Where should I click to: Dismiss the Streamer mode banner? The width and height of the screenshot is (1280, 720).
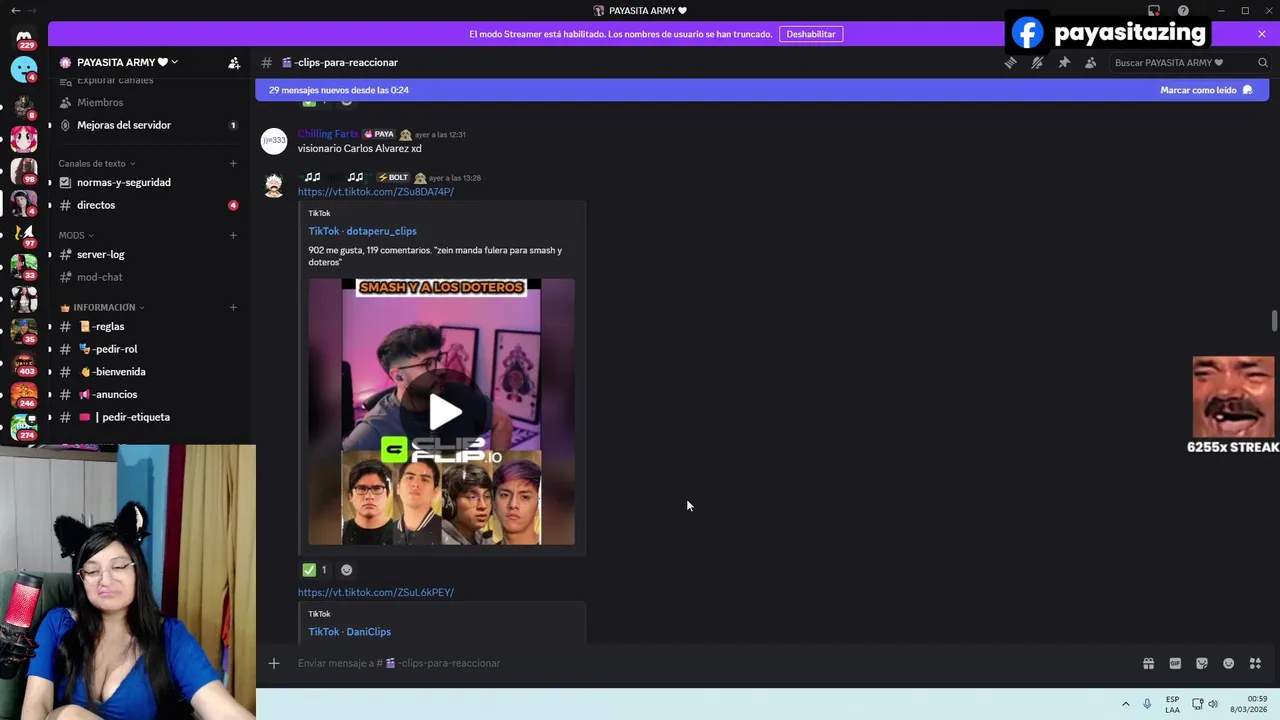click(x=1262, y=34)
